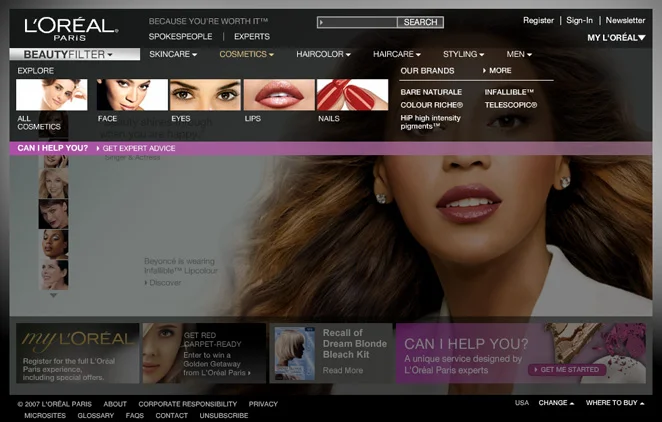Image resolution: width=662 pixels, height=422 pixels.
Task: Expand the MY L'ORÉAL dropdown
Action: (616, 38)
